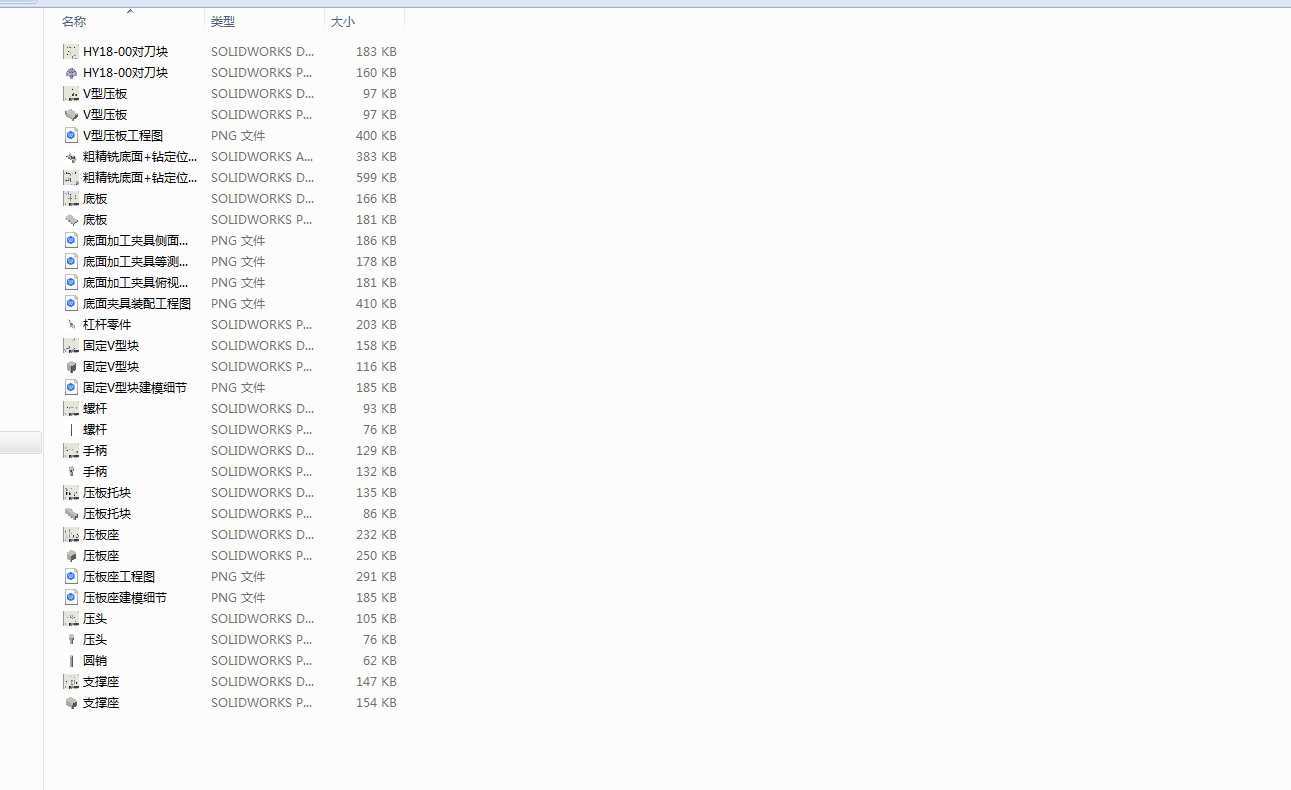Select the 599 KB 粗精铣底面 drawing icon
This screenshot has height=790, width=1291.
pos(71,177)
